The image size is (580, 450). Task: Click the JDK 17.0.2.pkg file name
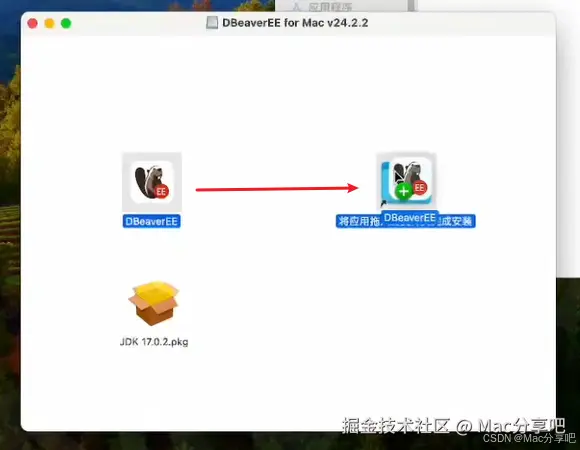[x=154, y=342]
